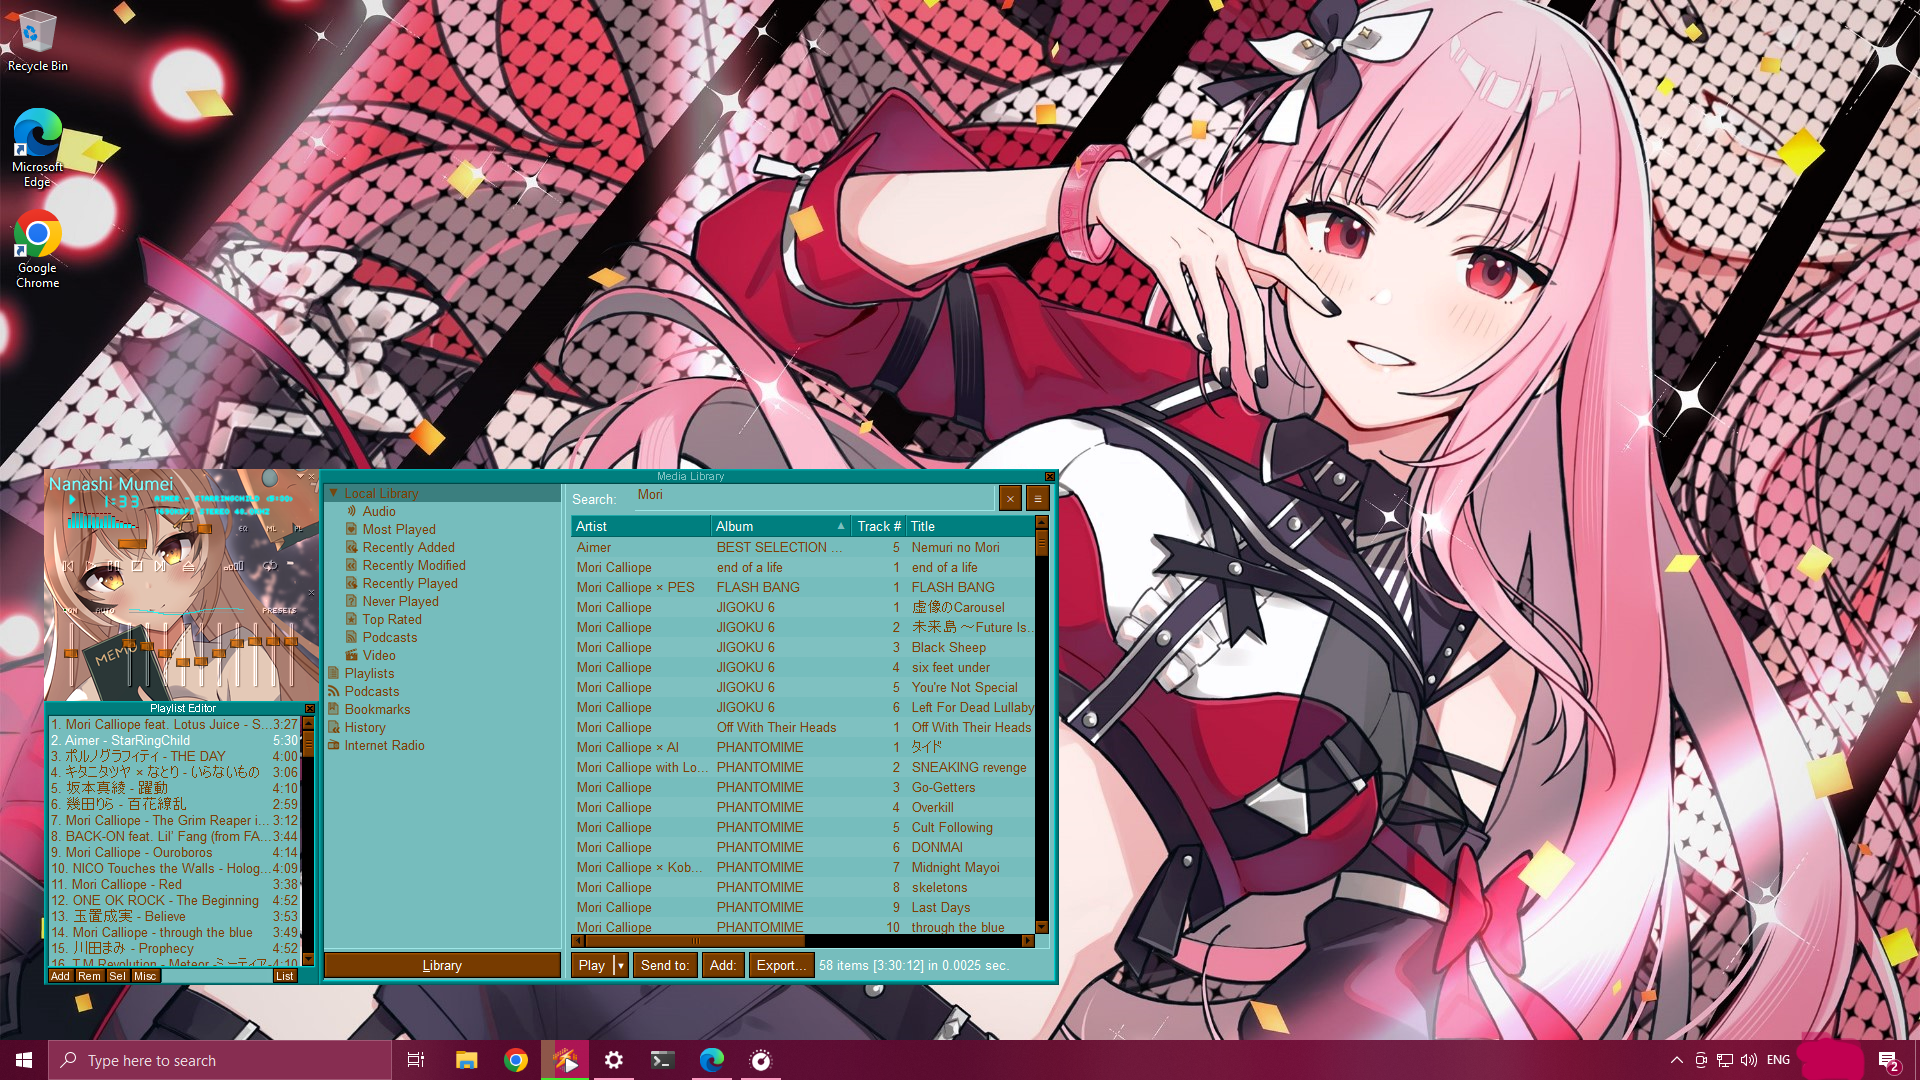
Task: Open the Media Library view options icon
Action: tap(1037, 498)
